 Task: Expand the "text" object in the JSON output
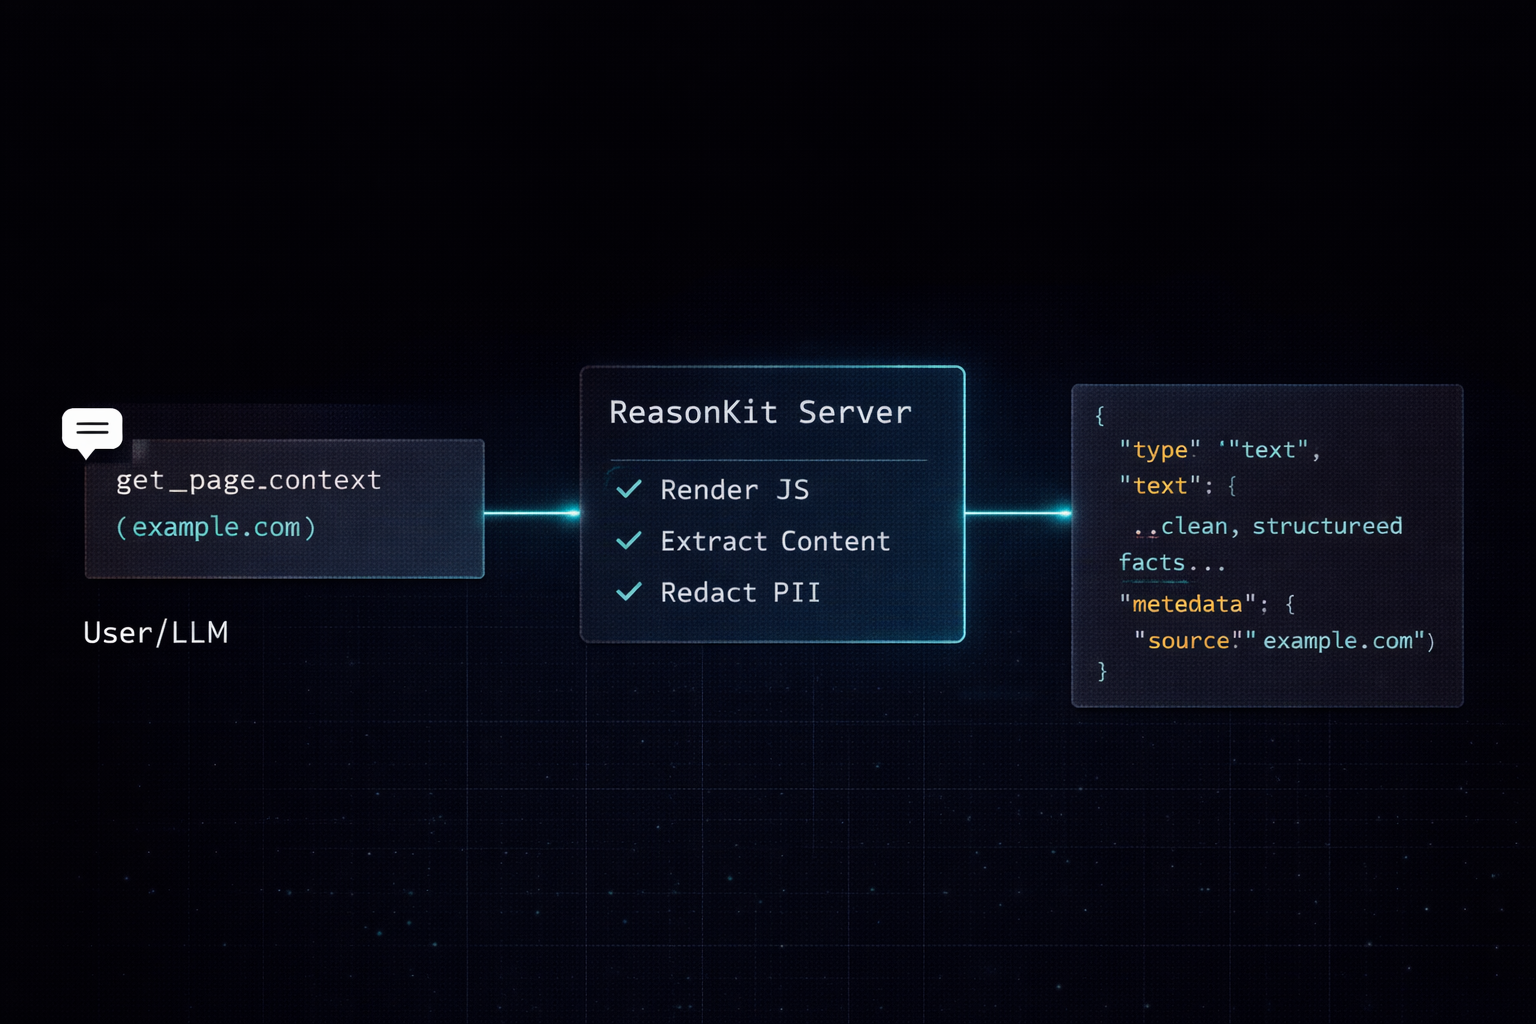pyautogui.click(x=1159, y=485)
